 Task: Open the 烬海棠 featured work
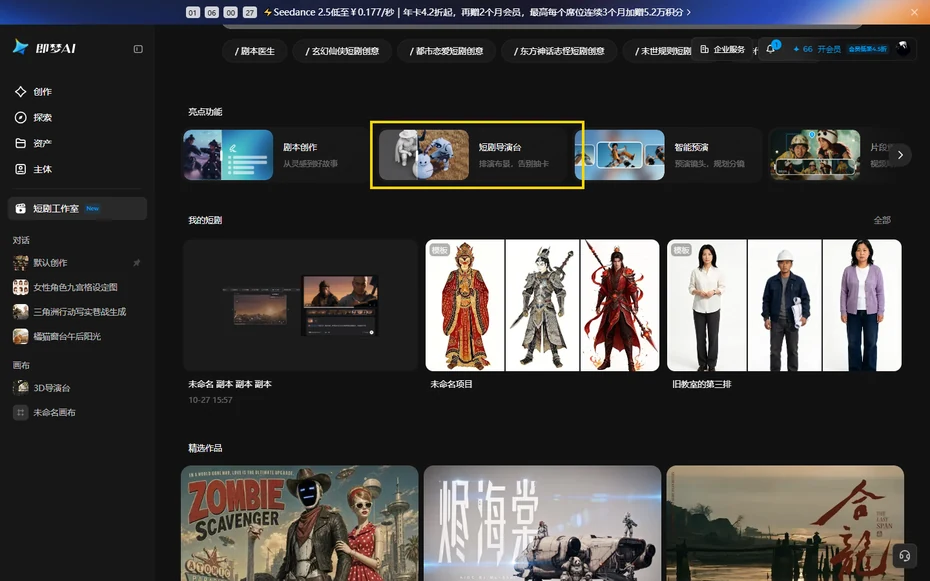pos(542,523)
